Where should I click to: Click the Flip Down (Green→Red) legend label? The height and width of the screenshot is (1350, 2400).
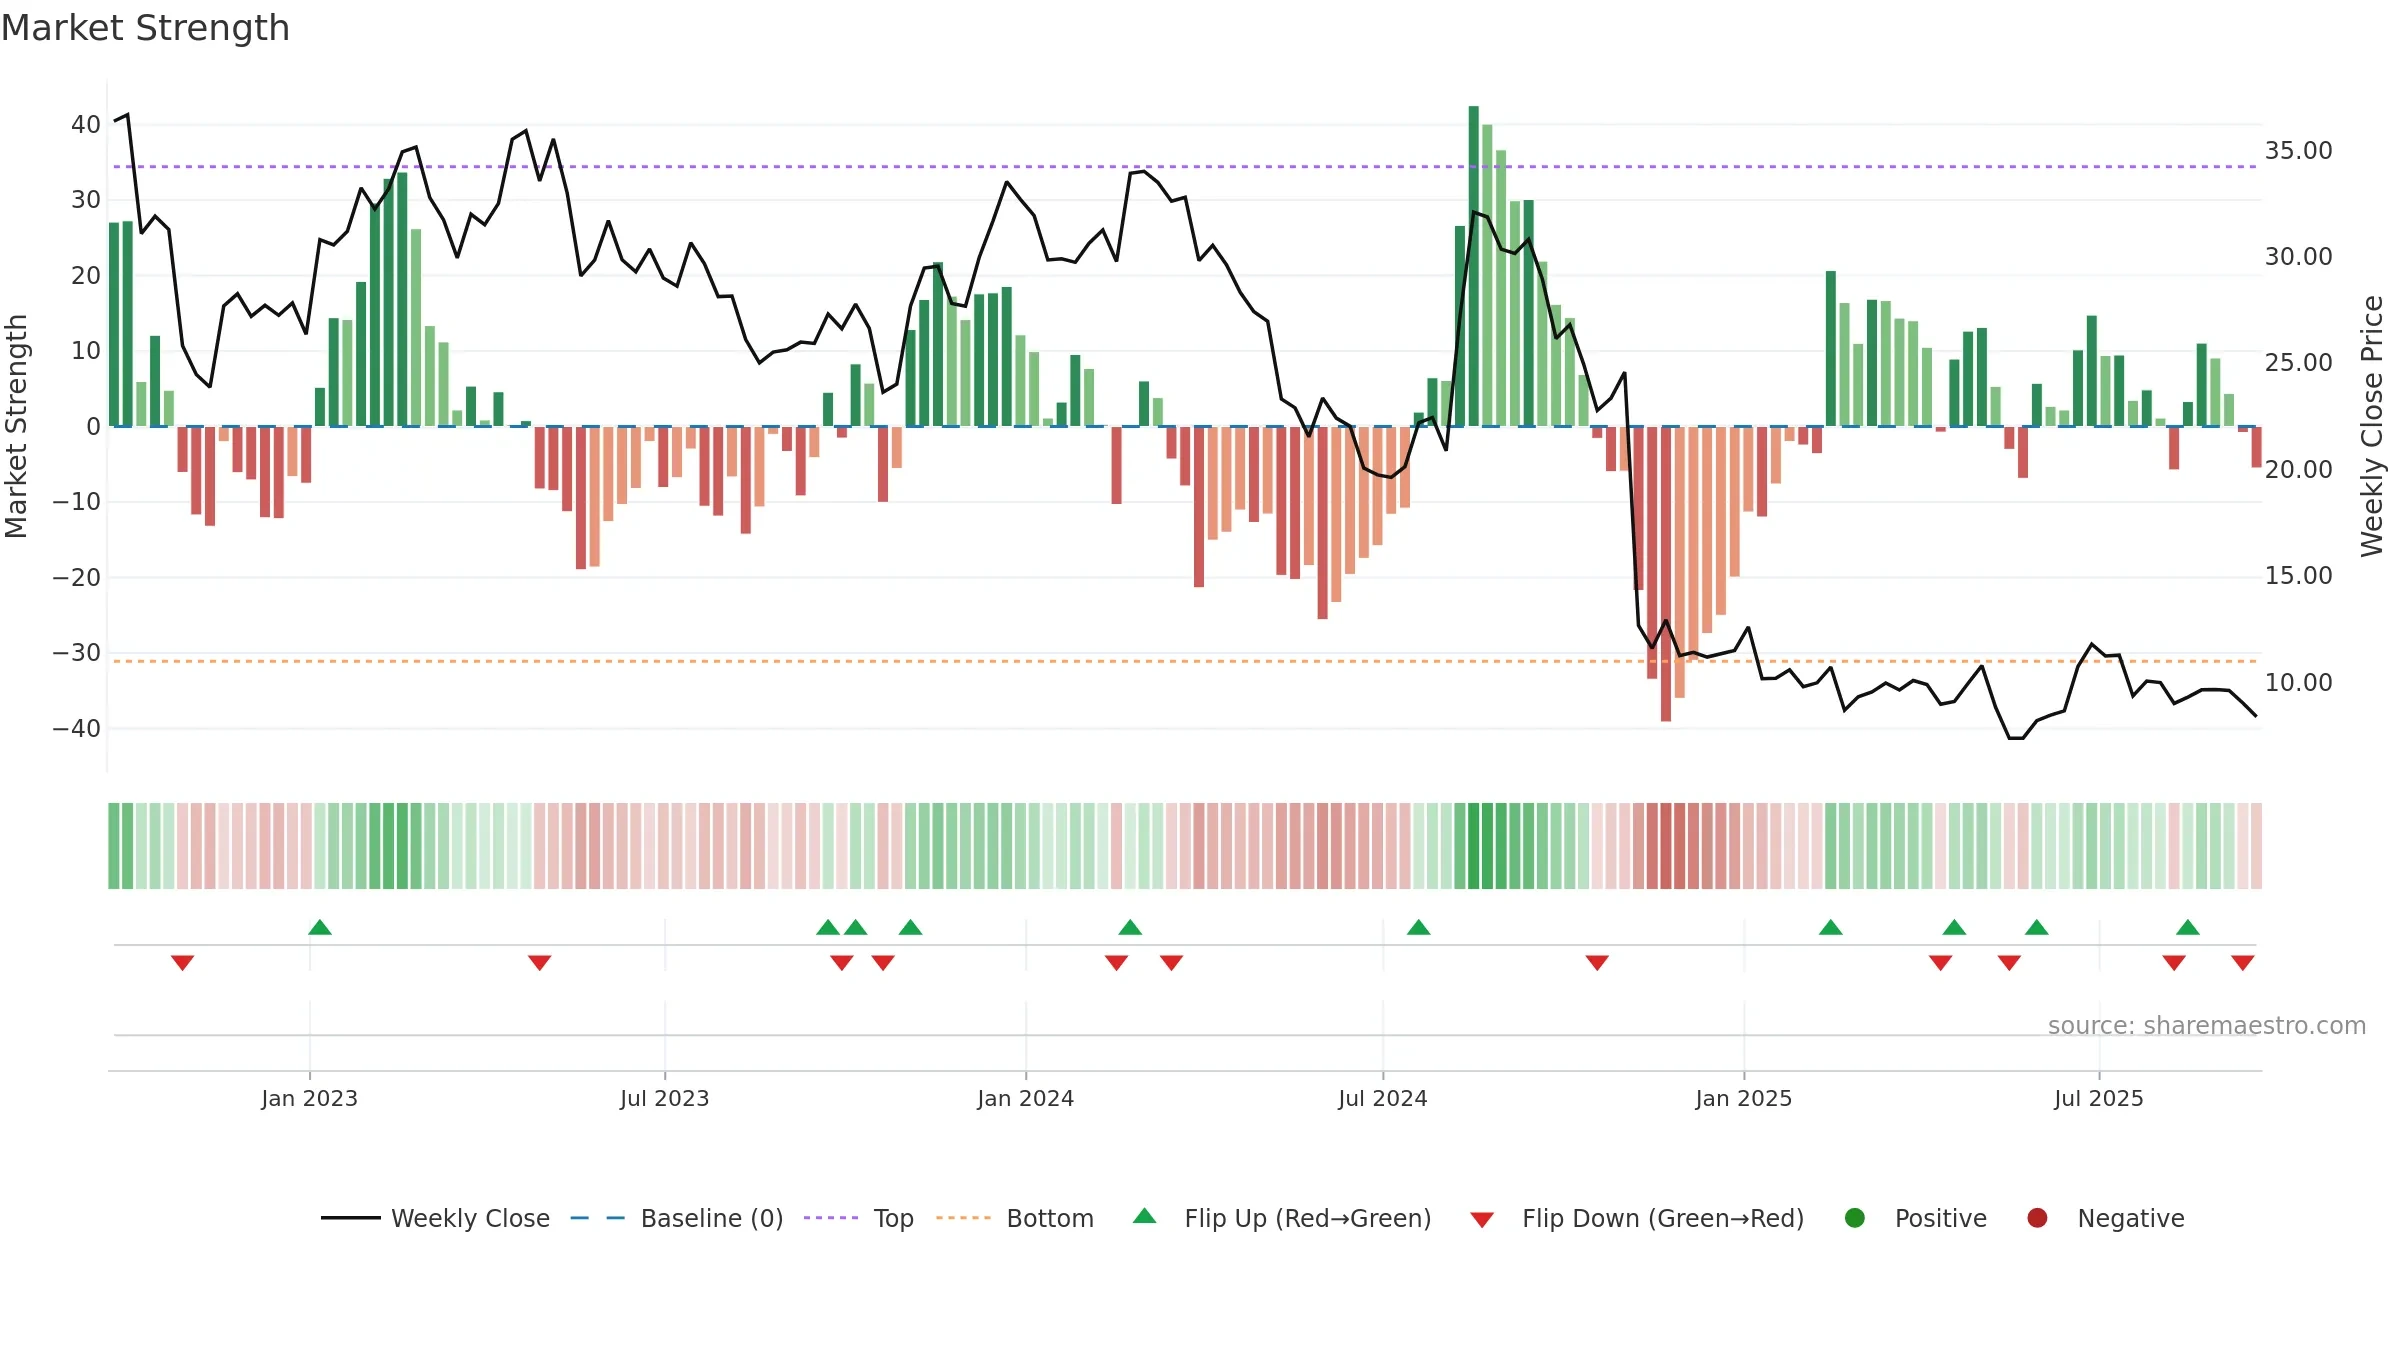click(1662, 1218)
